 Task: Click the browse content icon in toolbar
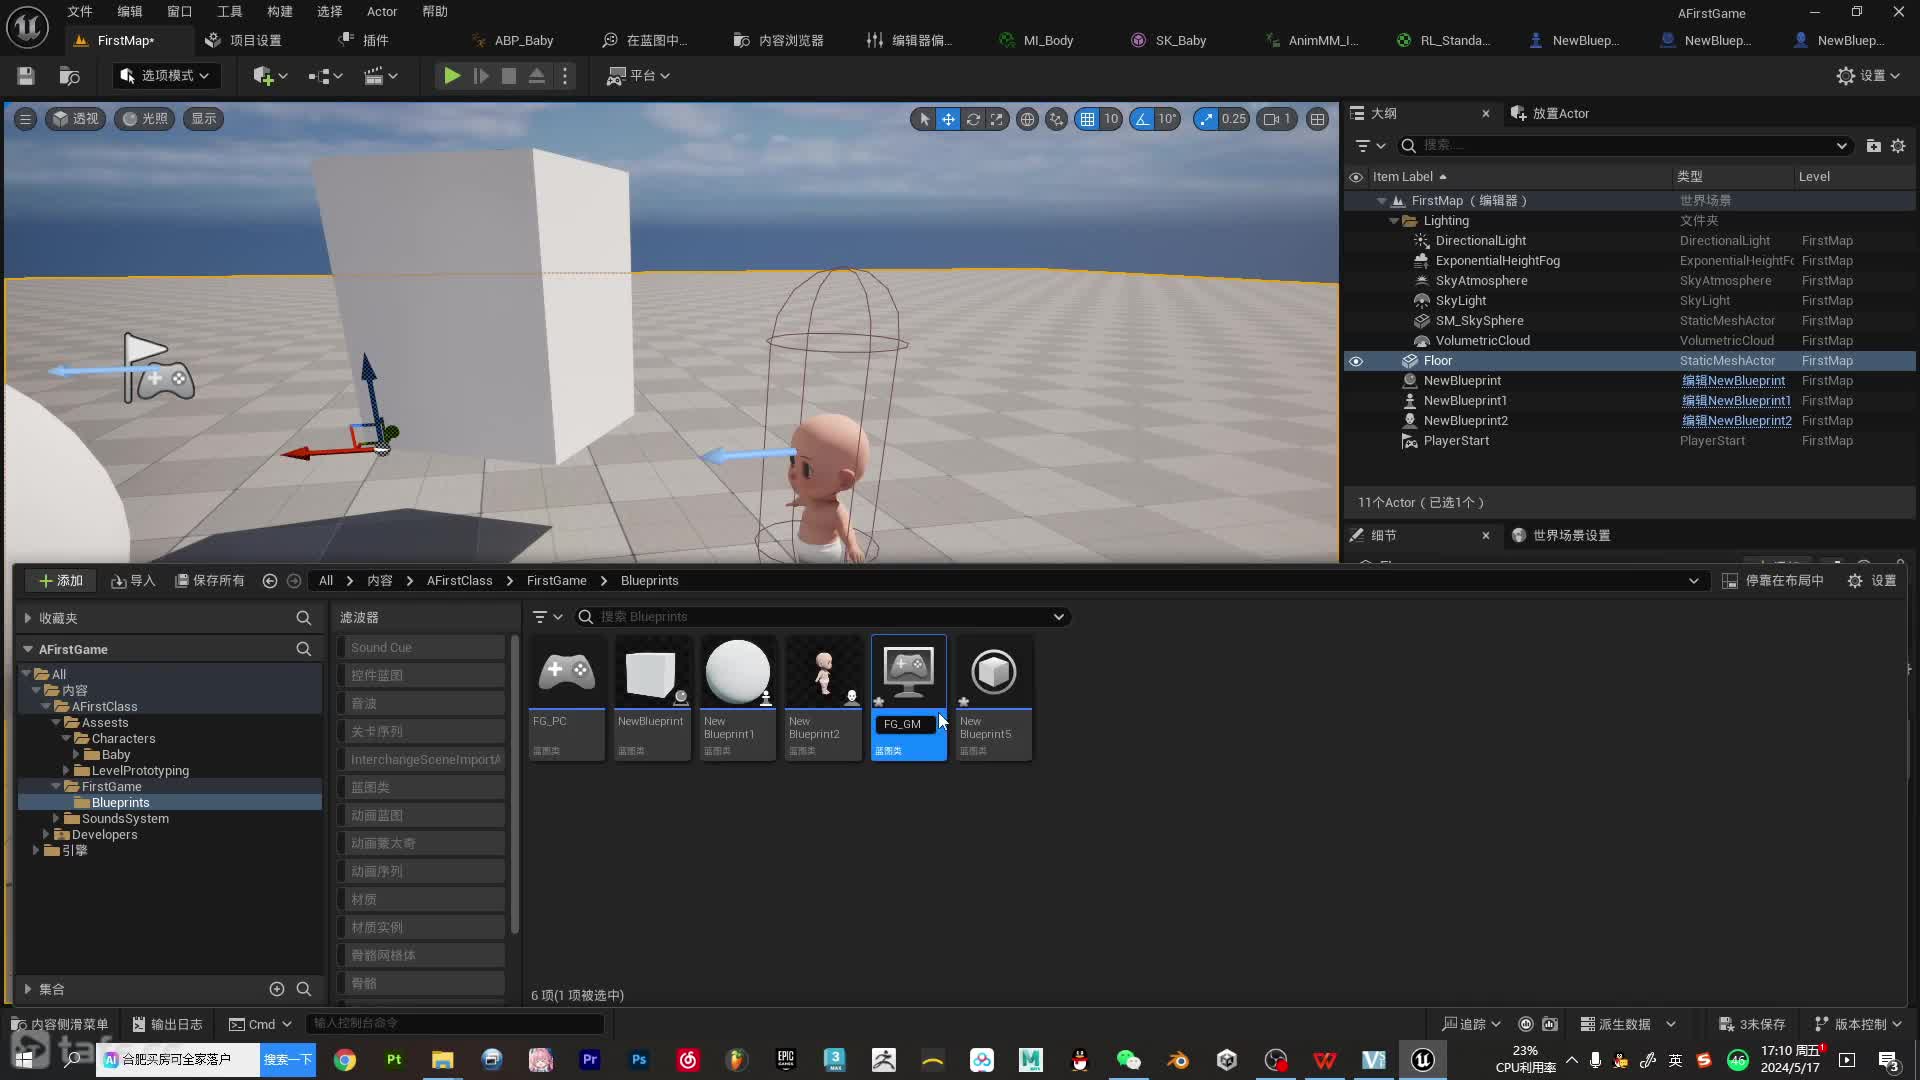tap(69, 76)
